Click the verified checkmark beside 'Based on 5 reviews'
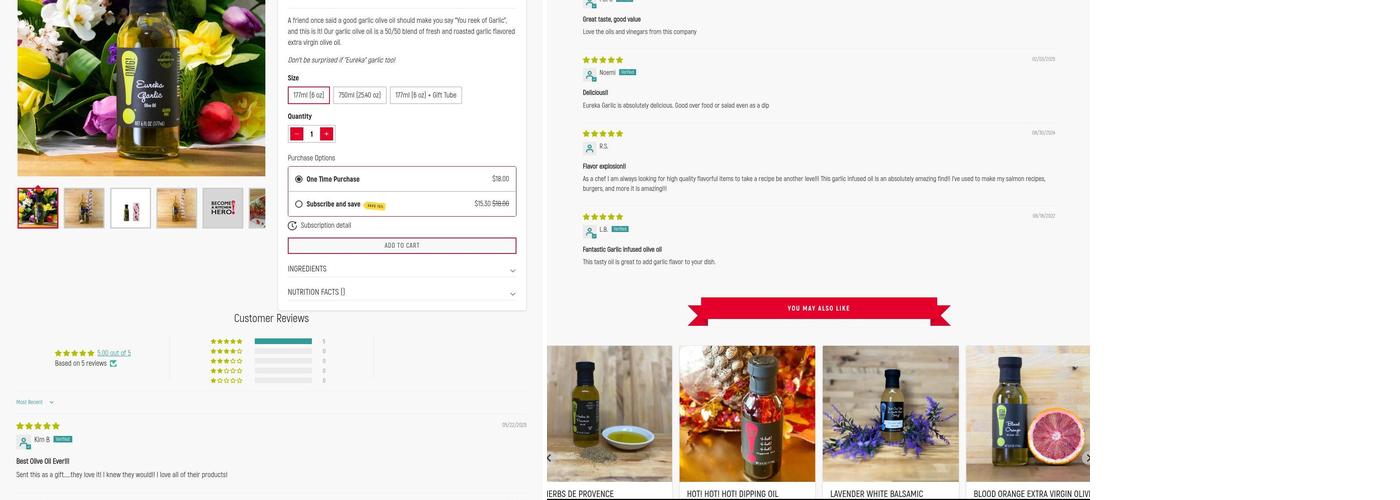This screenshot has height=500, width=1400. 113,363
